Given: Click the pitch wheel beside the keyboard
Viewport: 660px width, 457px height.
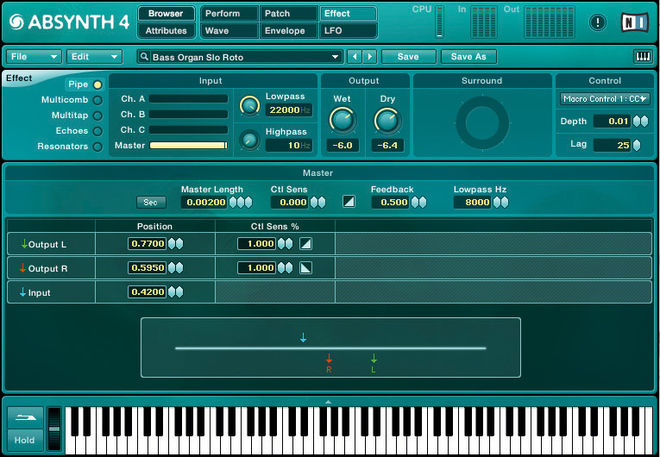Looking at the screenshot, I should click(x=54, y=428).
